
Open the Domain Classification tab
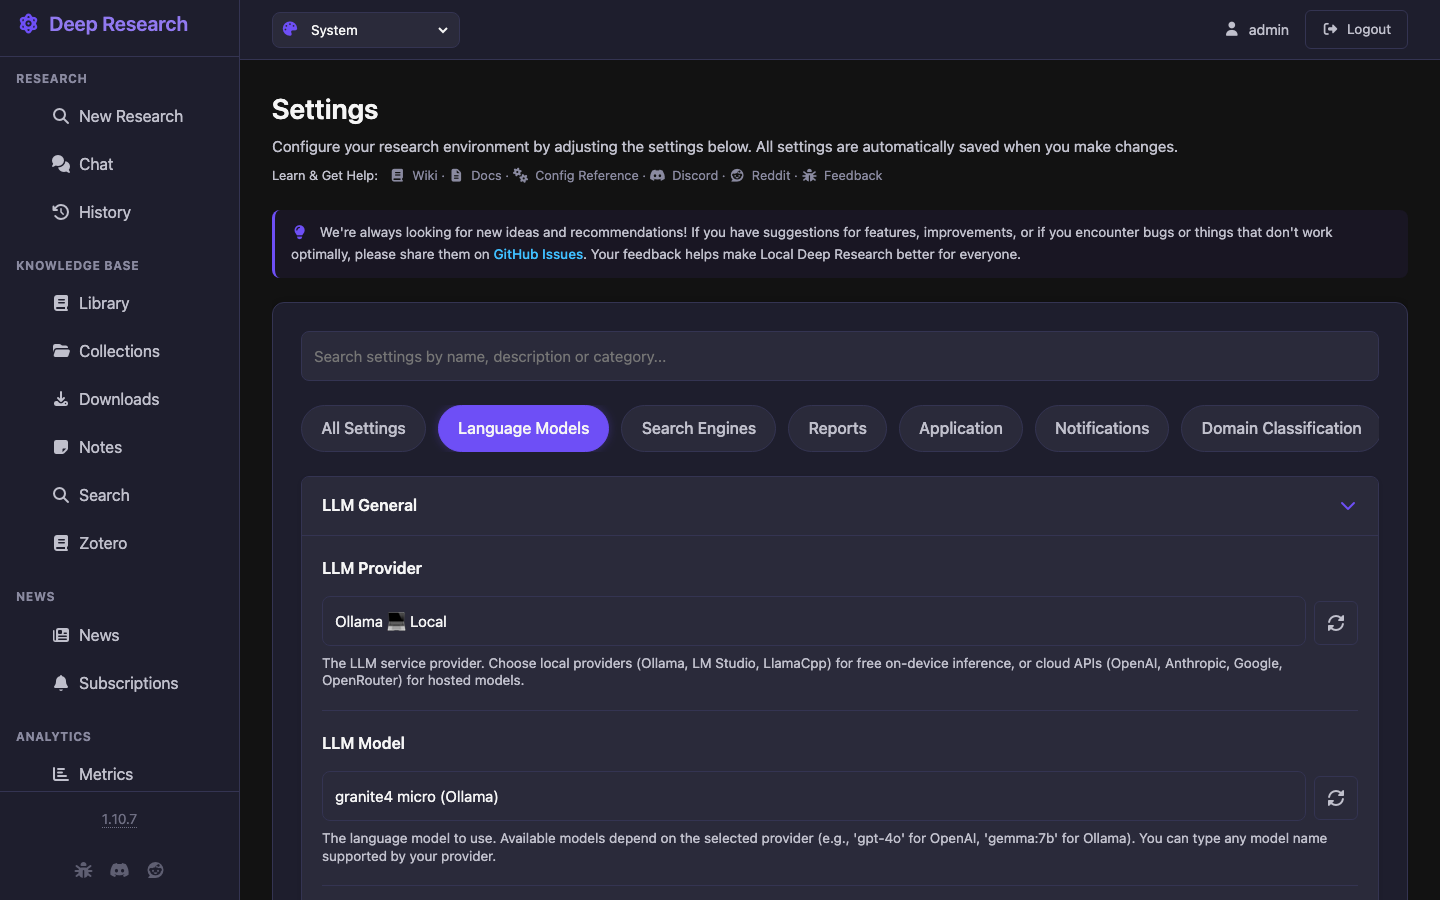coord(1280,428)
